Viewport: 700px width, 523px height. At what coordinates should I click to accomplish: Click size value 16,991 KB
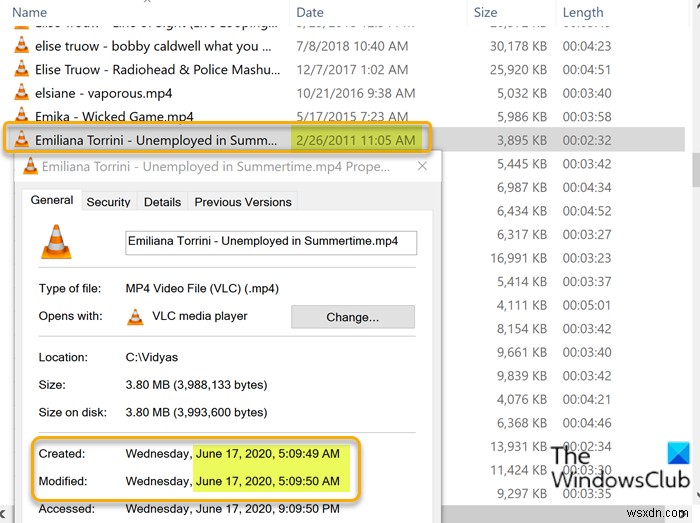tap(518, 258)
